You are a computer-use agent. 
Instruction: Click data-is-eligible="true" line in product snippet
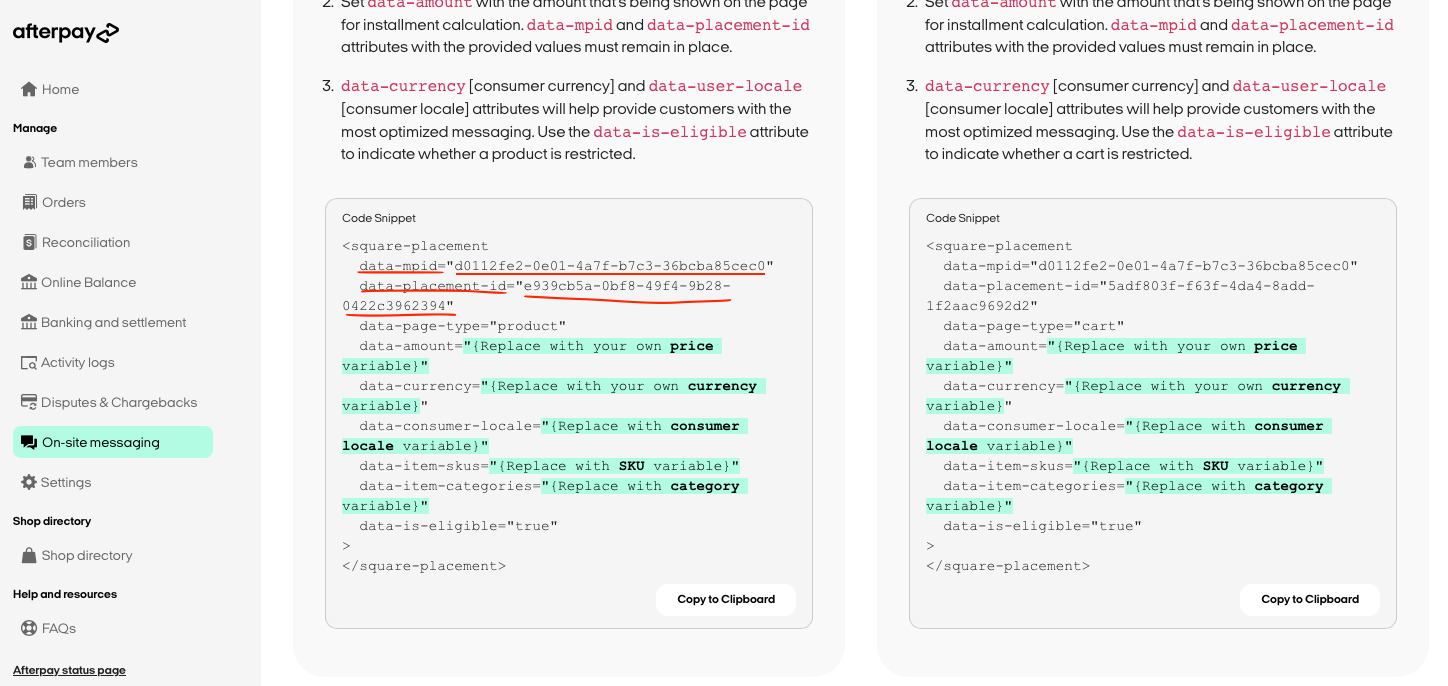459,526
